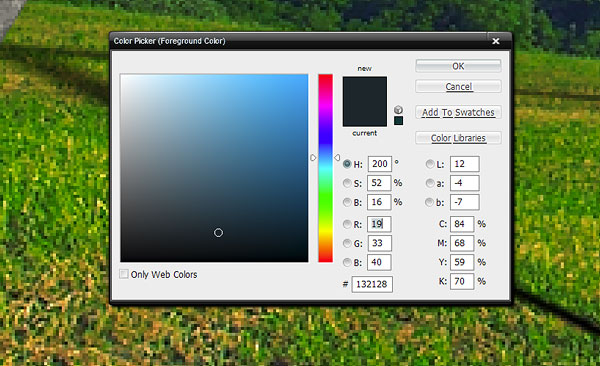Screen dimensions: 600x366
Task: Select the R red radio button
Action: point(347,224)
